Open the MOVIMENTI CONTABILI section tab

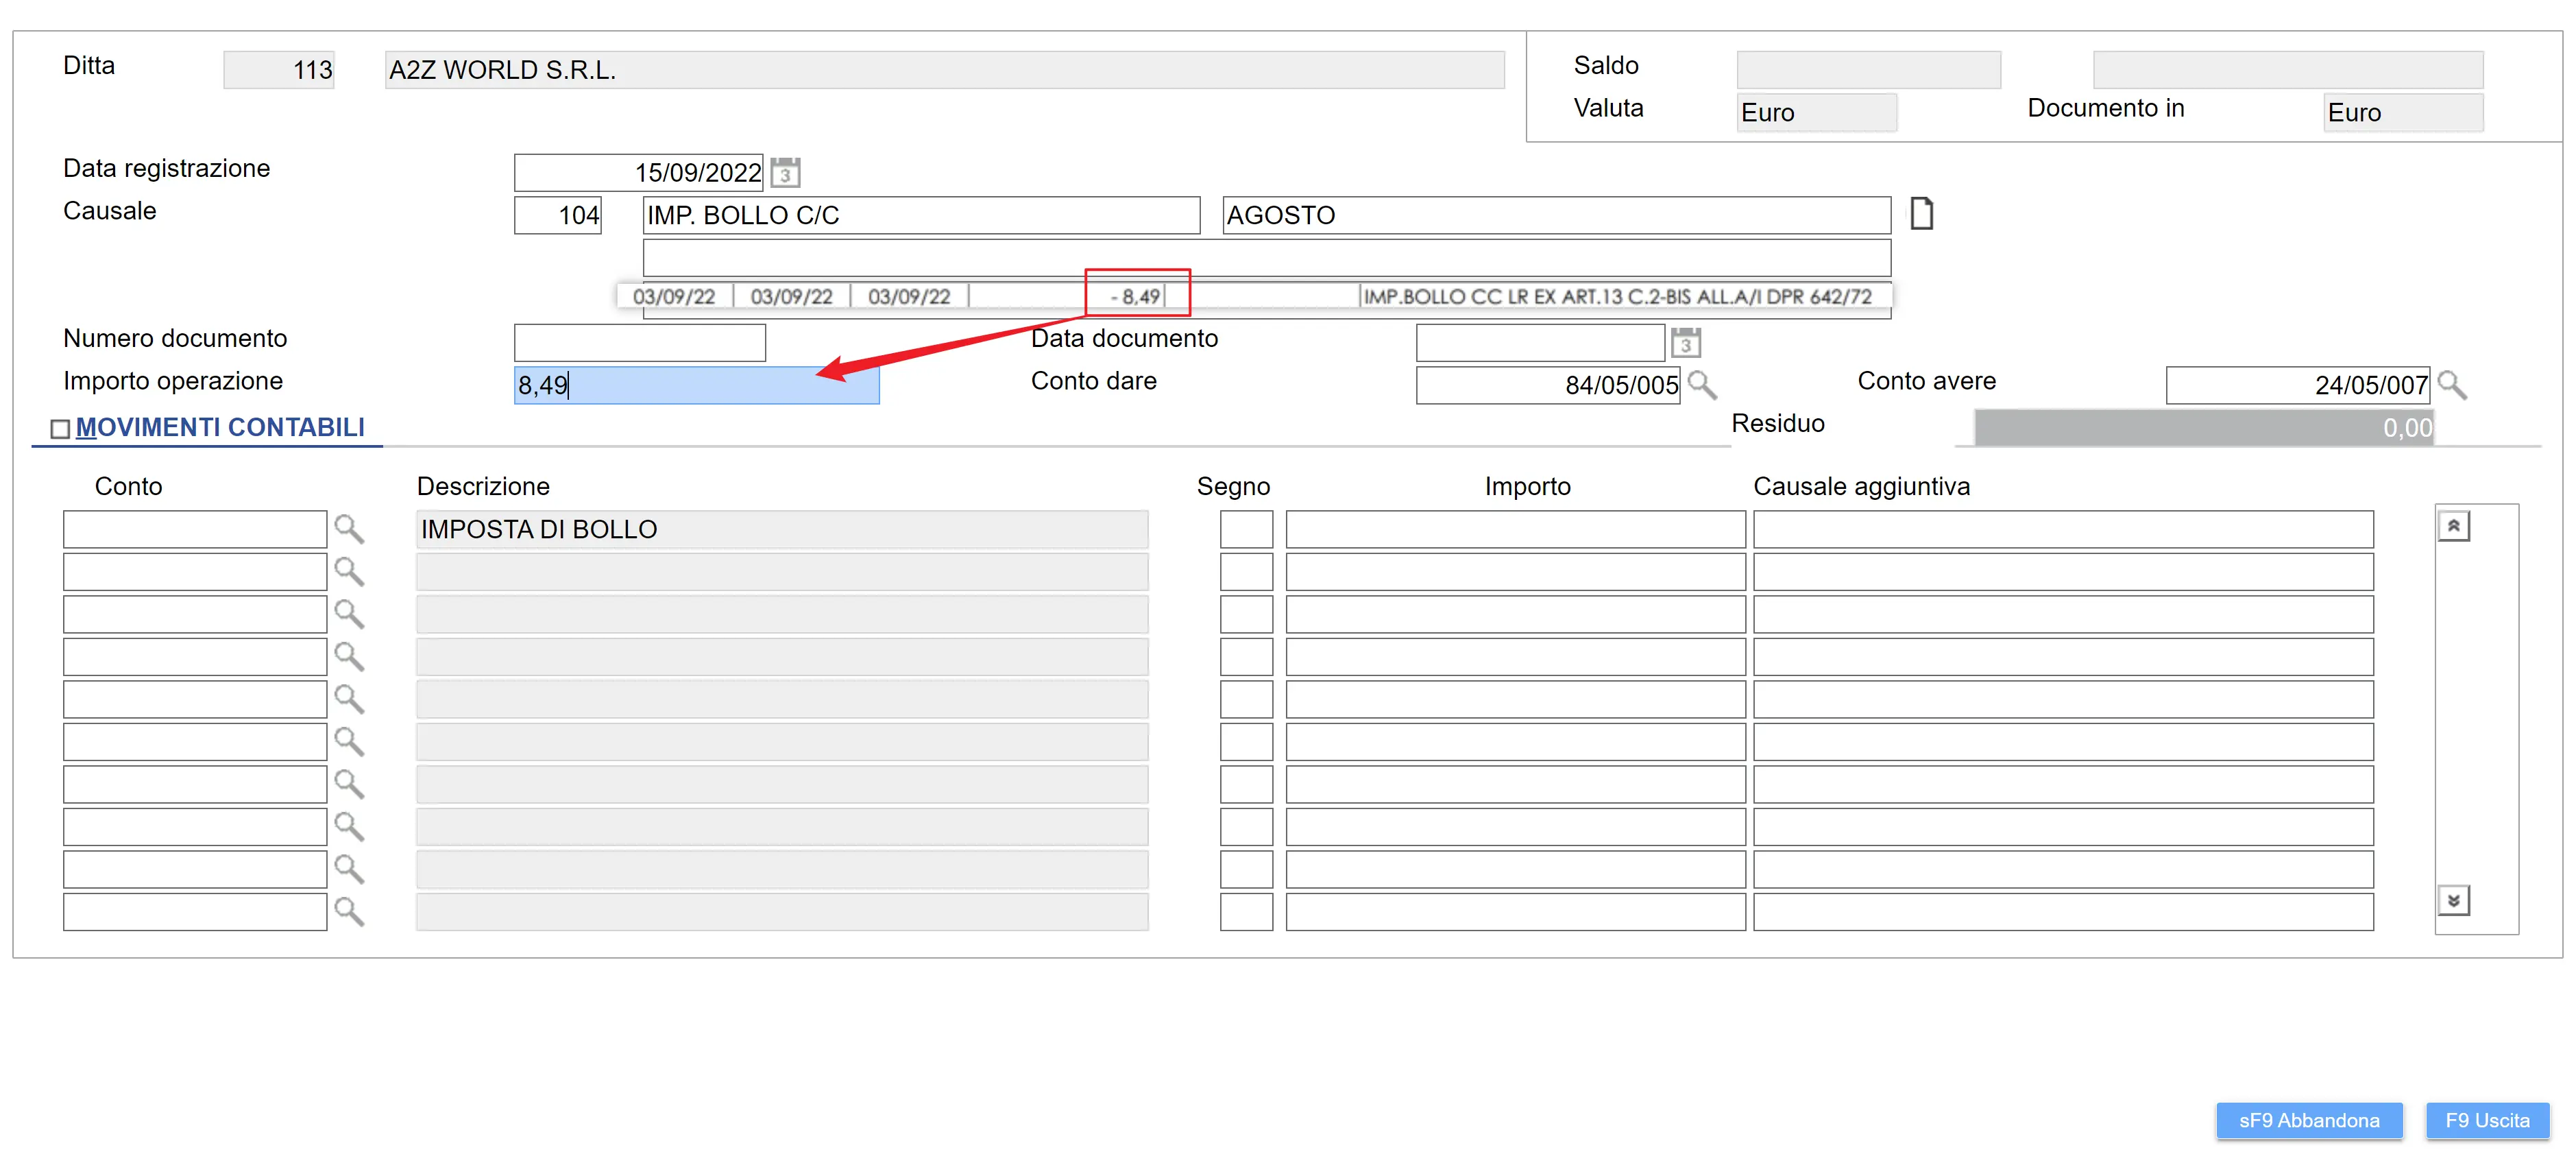pyautogui.click(x=220, y=428)
